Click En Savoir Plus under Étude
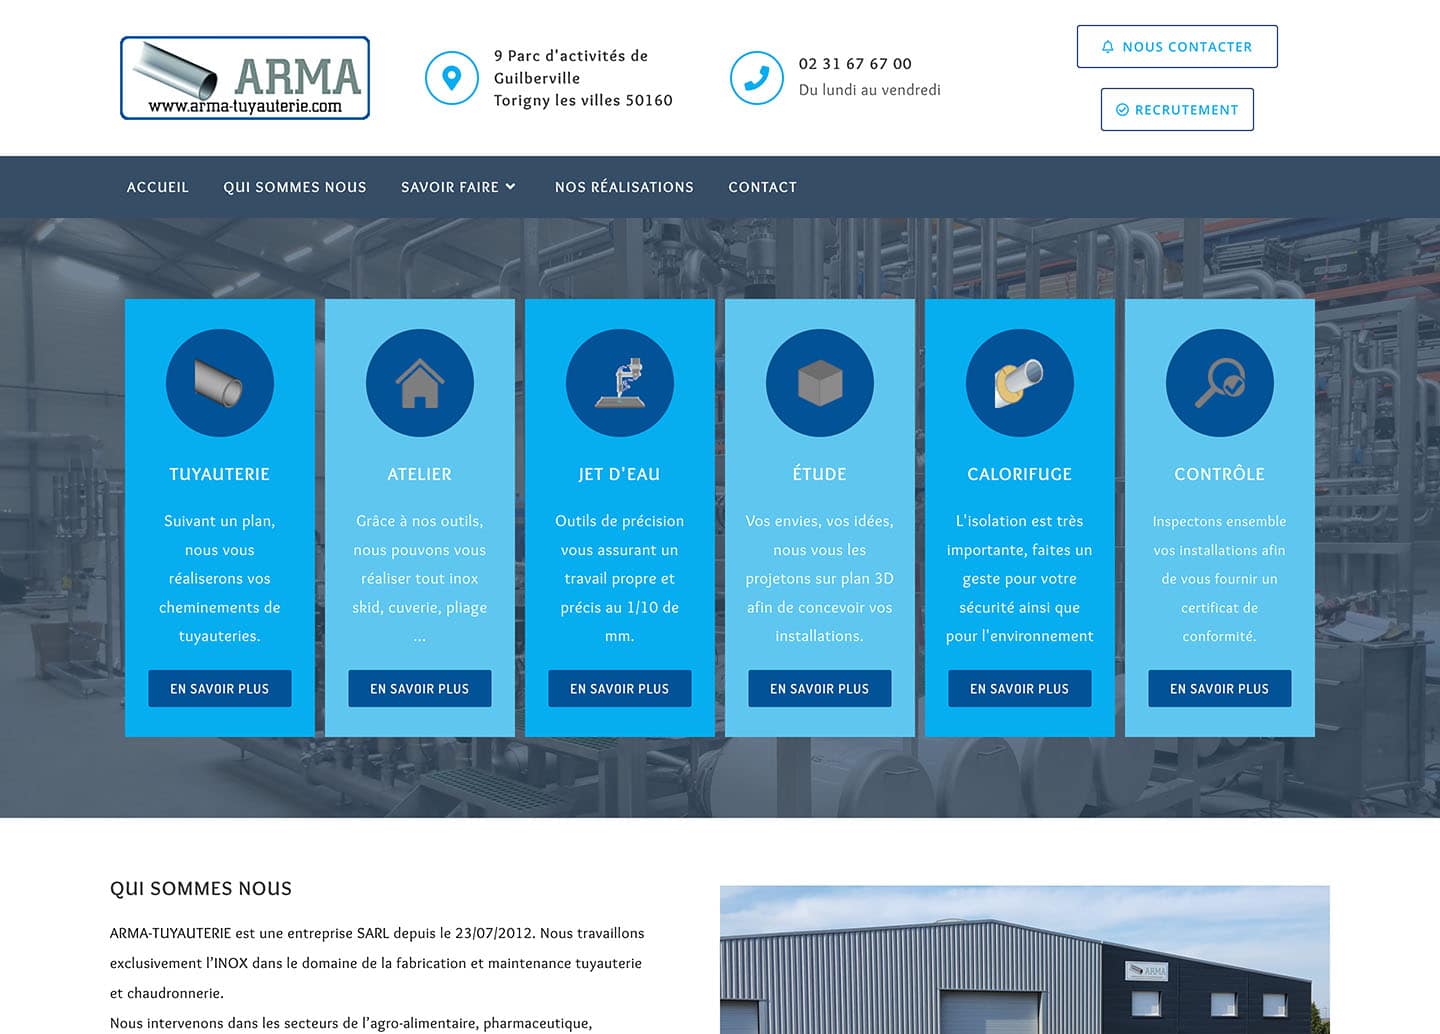The image size is (1440, 1034). coord(820,689)
